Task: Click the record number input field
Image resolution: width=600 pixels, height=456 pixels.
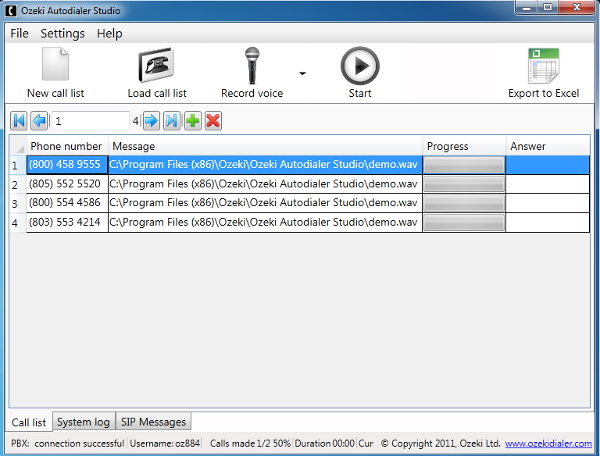Action: tap(90, 121)
